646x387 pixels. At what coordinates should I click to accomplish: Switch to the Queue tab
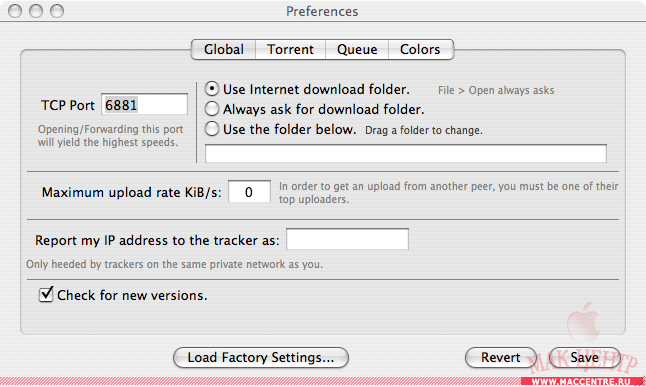(357, 49)
